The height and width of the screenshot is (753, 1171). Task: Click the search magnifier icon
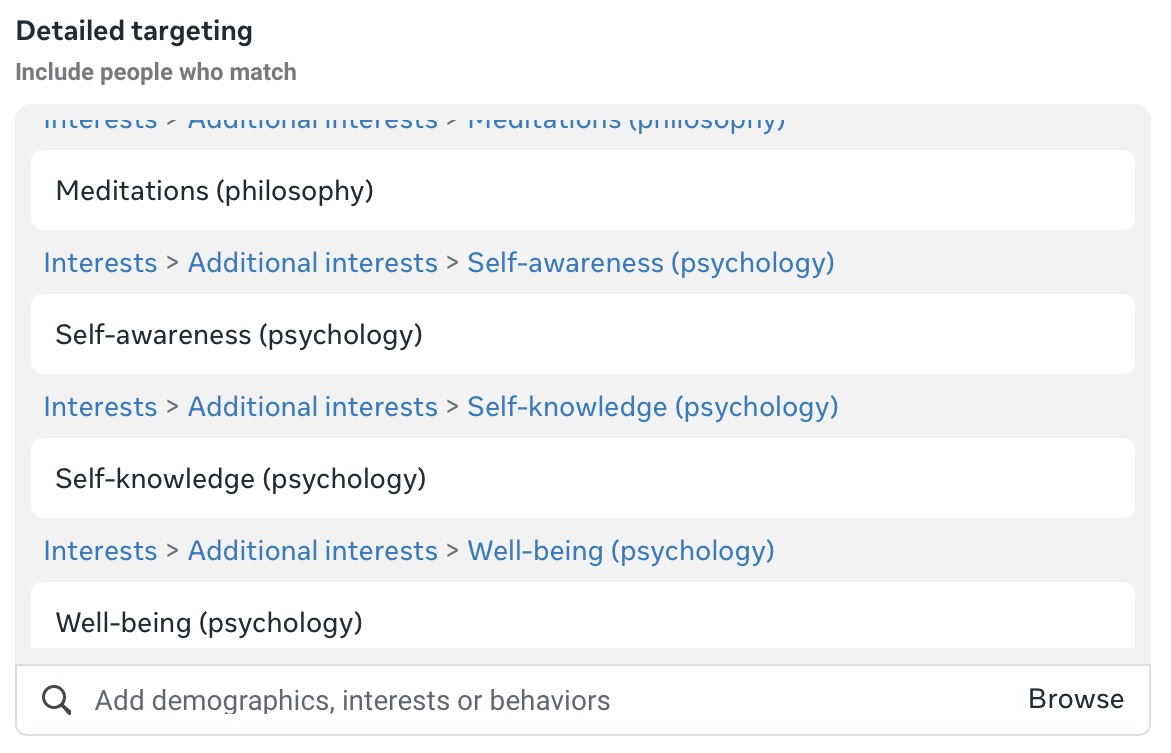57,700
